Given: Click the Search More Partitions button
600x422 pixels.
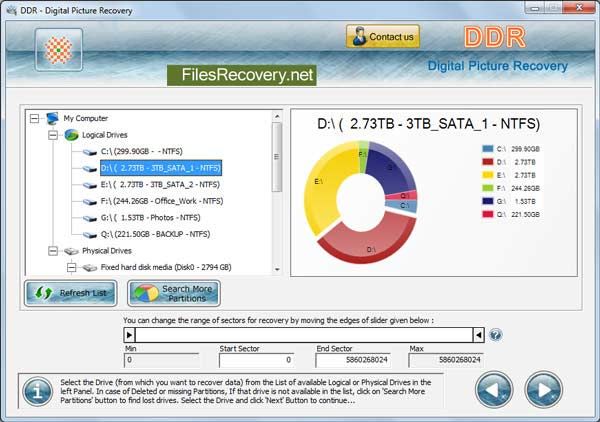Looking at the screenshot, I should tap(174, 293).
